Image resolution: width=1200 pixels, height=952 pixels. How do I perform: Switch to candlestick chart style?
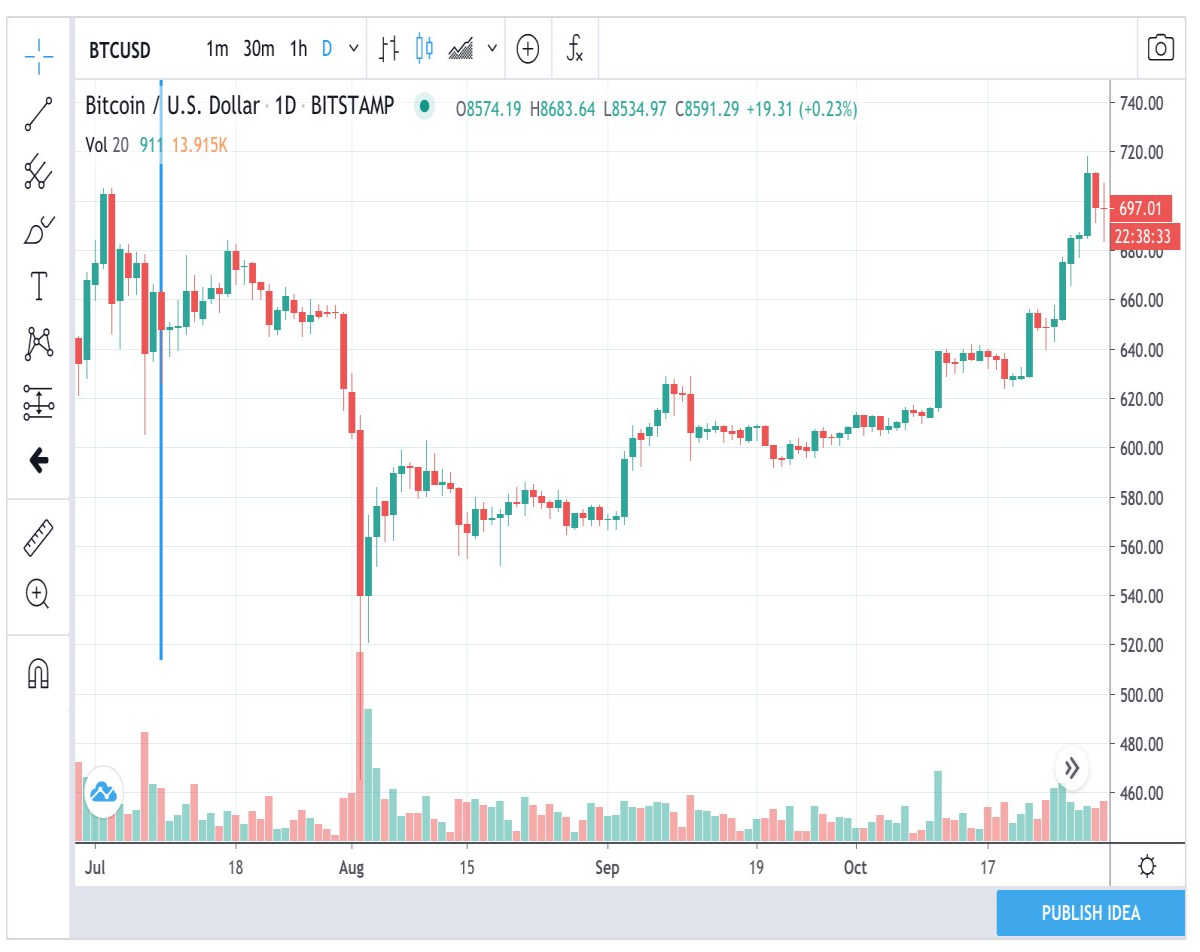tap(425, 48)
